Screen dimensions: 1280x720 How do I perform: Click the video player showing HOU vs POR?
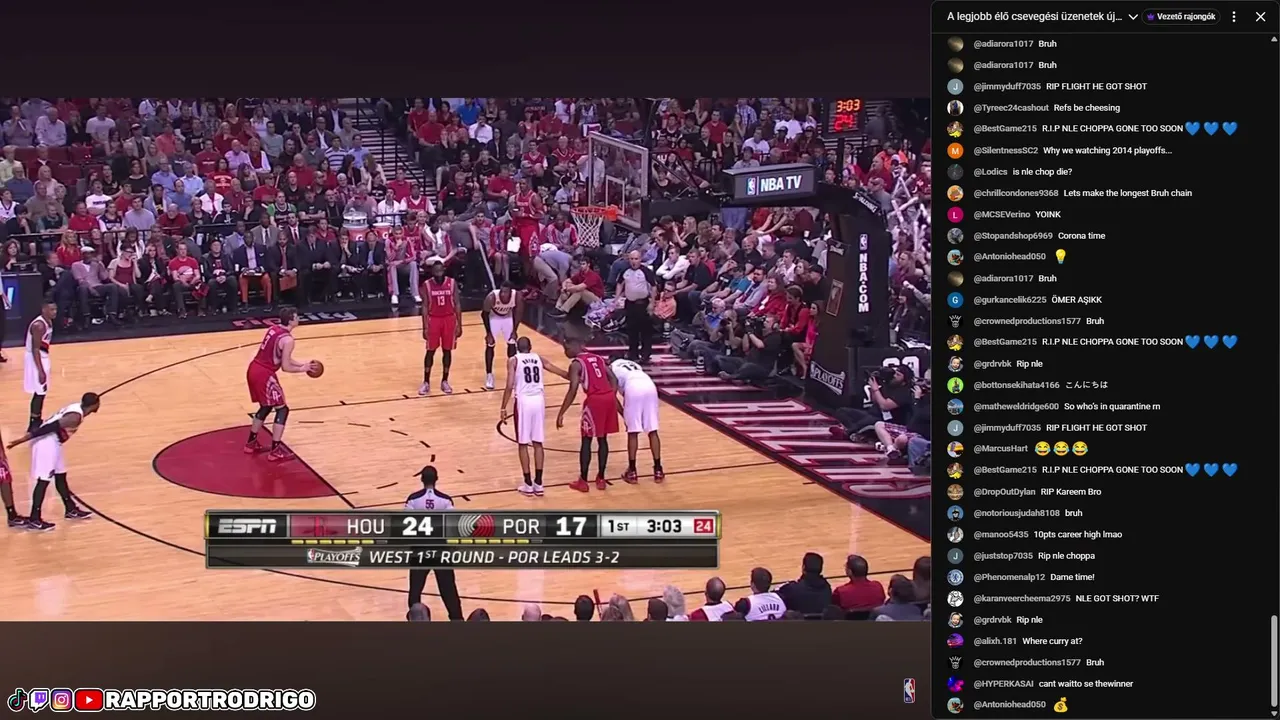pyautogui.click(x=465, y=359)
